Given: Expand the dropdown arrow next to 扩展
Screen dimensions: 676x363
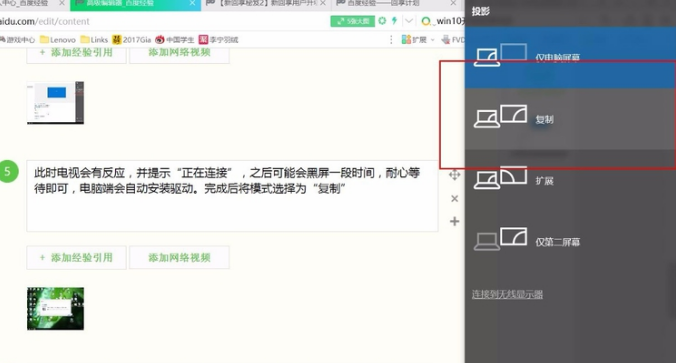Looking at the screenshot, I should [432, 40].
